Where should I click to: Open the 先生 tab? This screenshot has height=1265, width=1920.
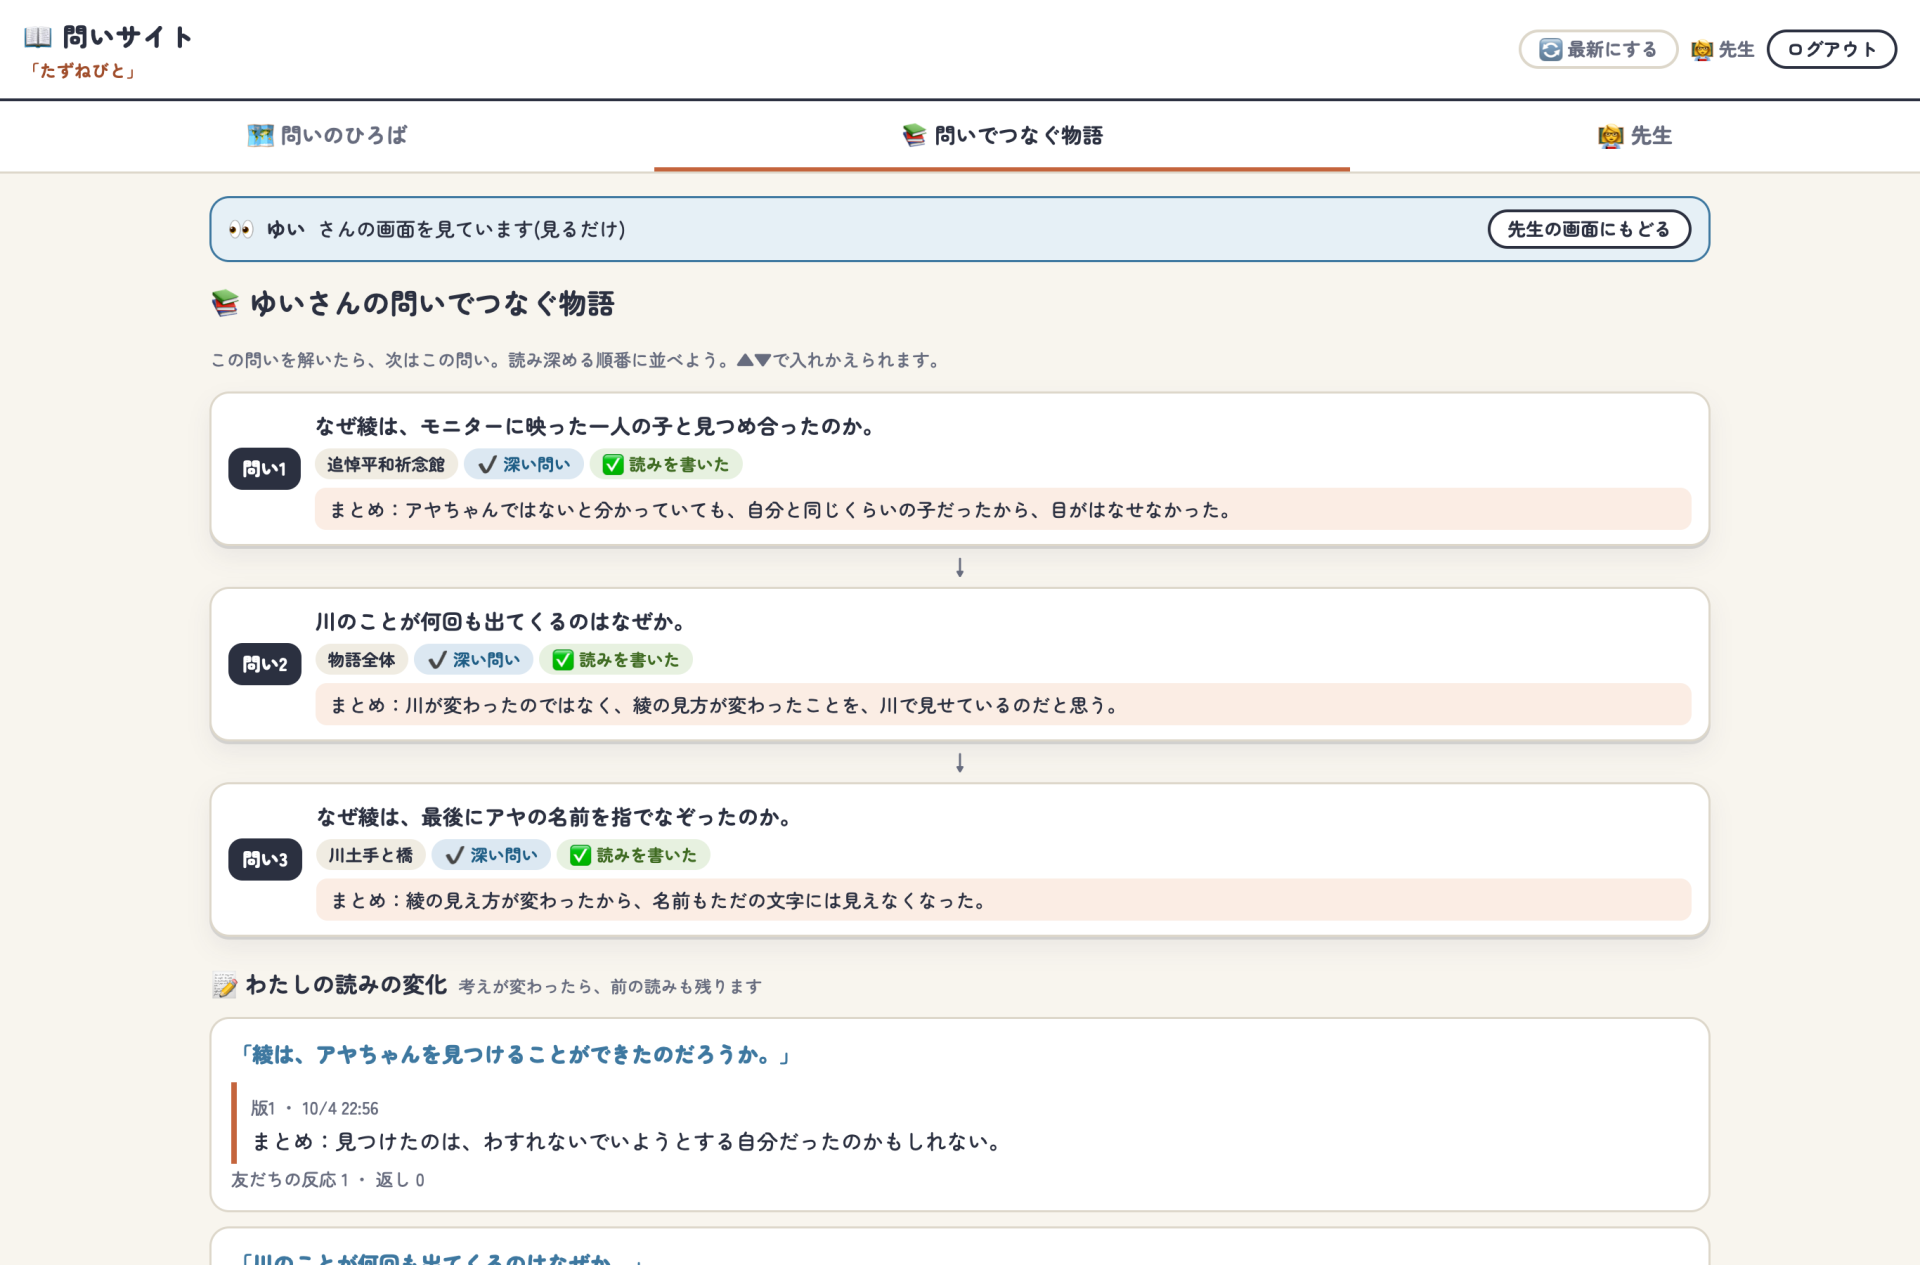1635,135
